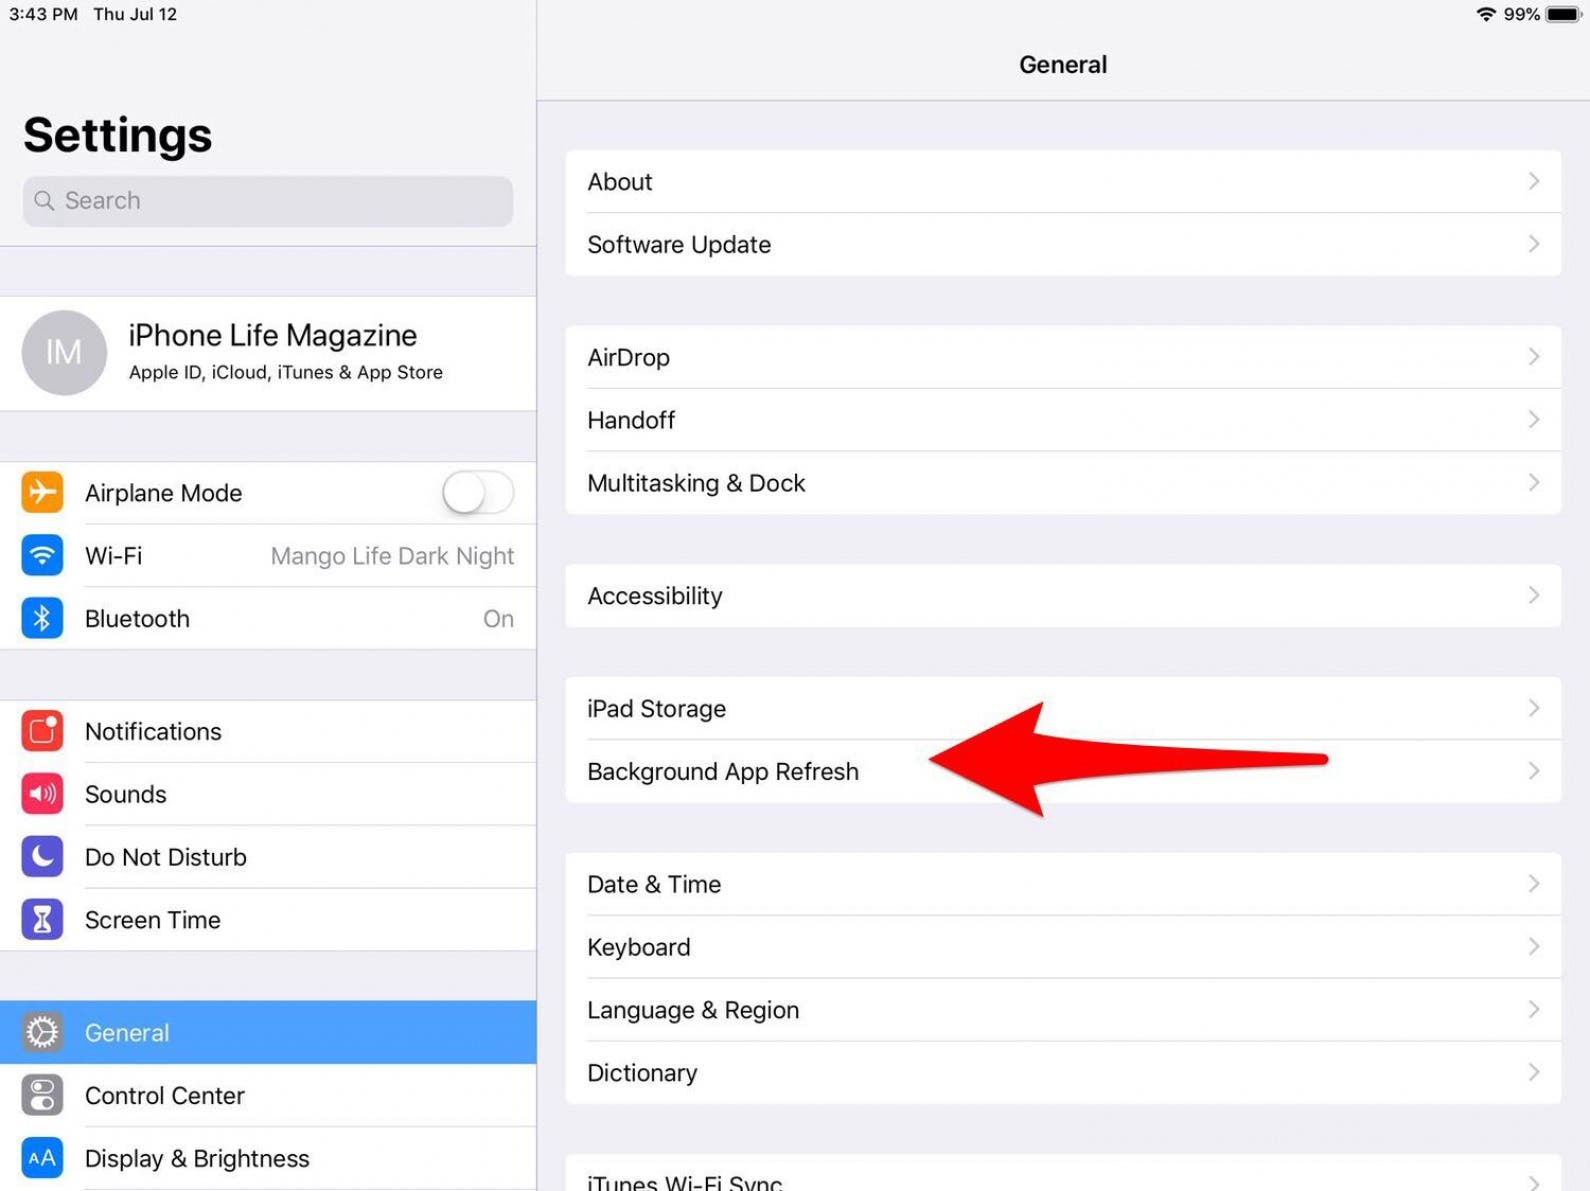Tap the Display & Brightness AA icon
The width and height of the screenshot is (1590, 1191).
[42, 1158]
